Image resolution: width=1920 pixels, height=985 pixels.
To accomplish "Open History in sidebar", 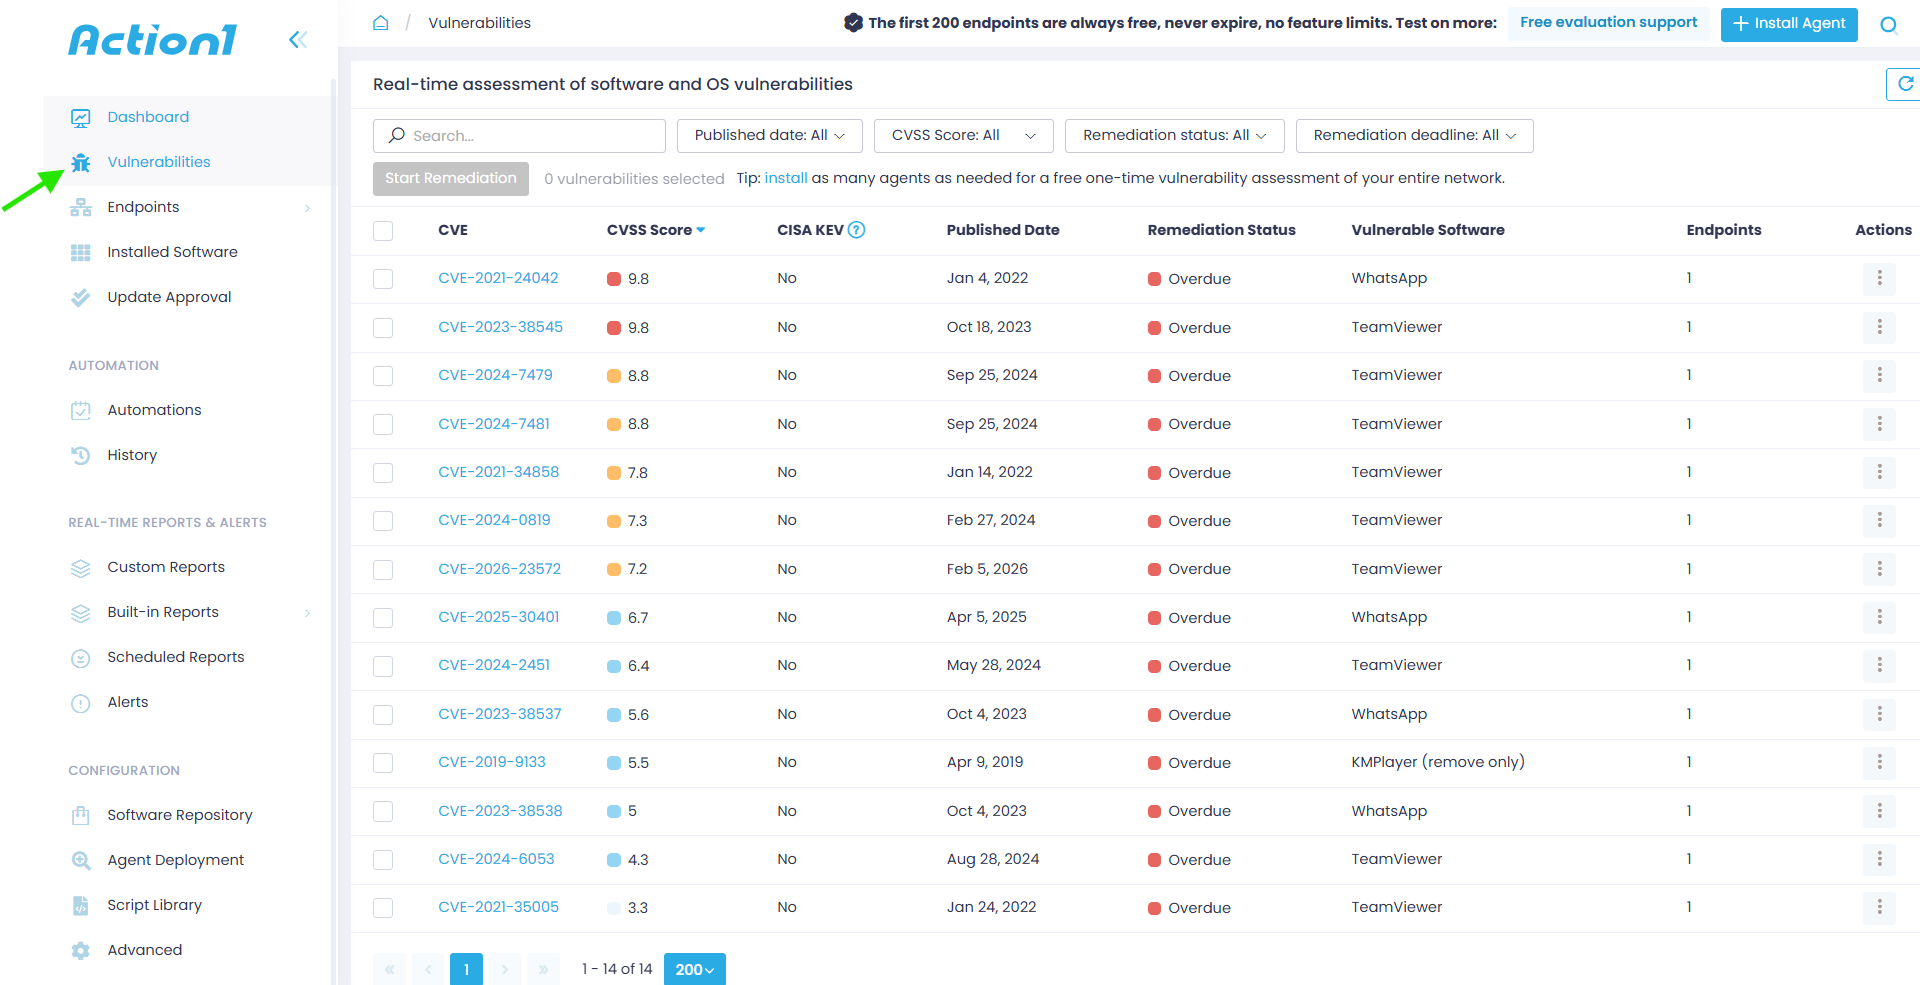I will click(132, 455).
